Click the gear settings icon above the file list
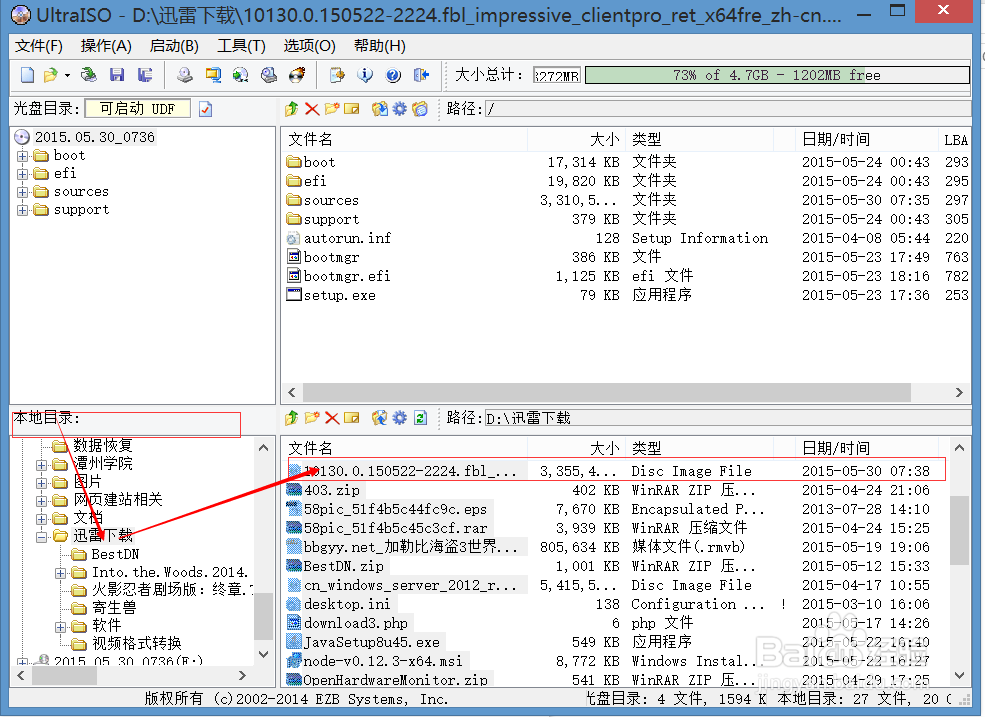 coord(399,109)
